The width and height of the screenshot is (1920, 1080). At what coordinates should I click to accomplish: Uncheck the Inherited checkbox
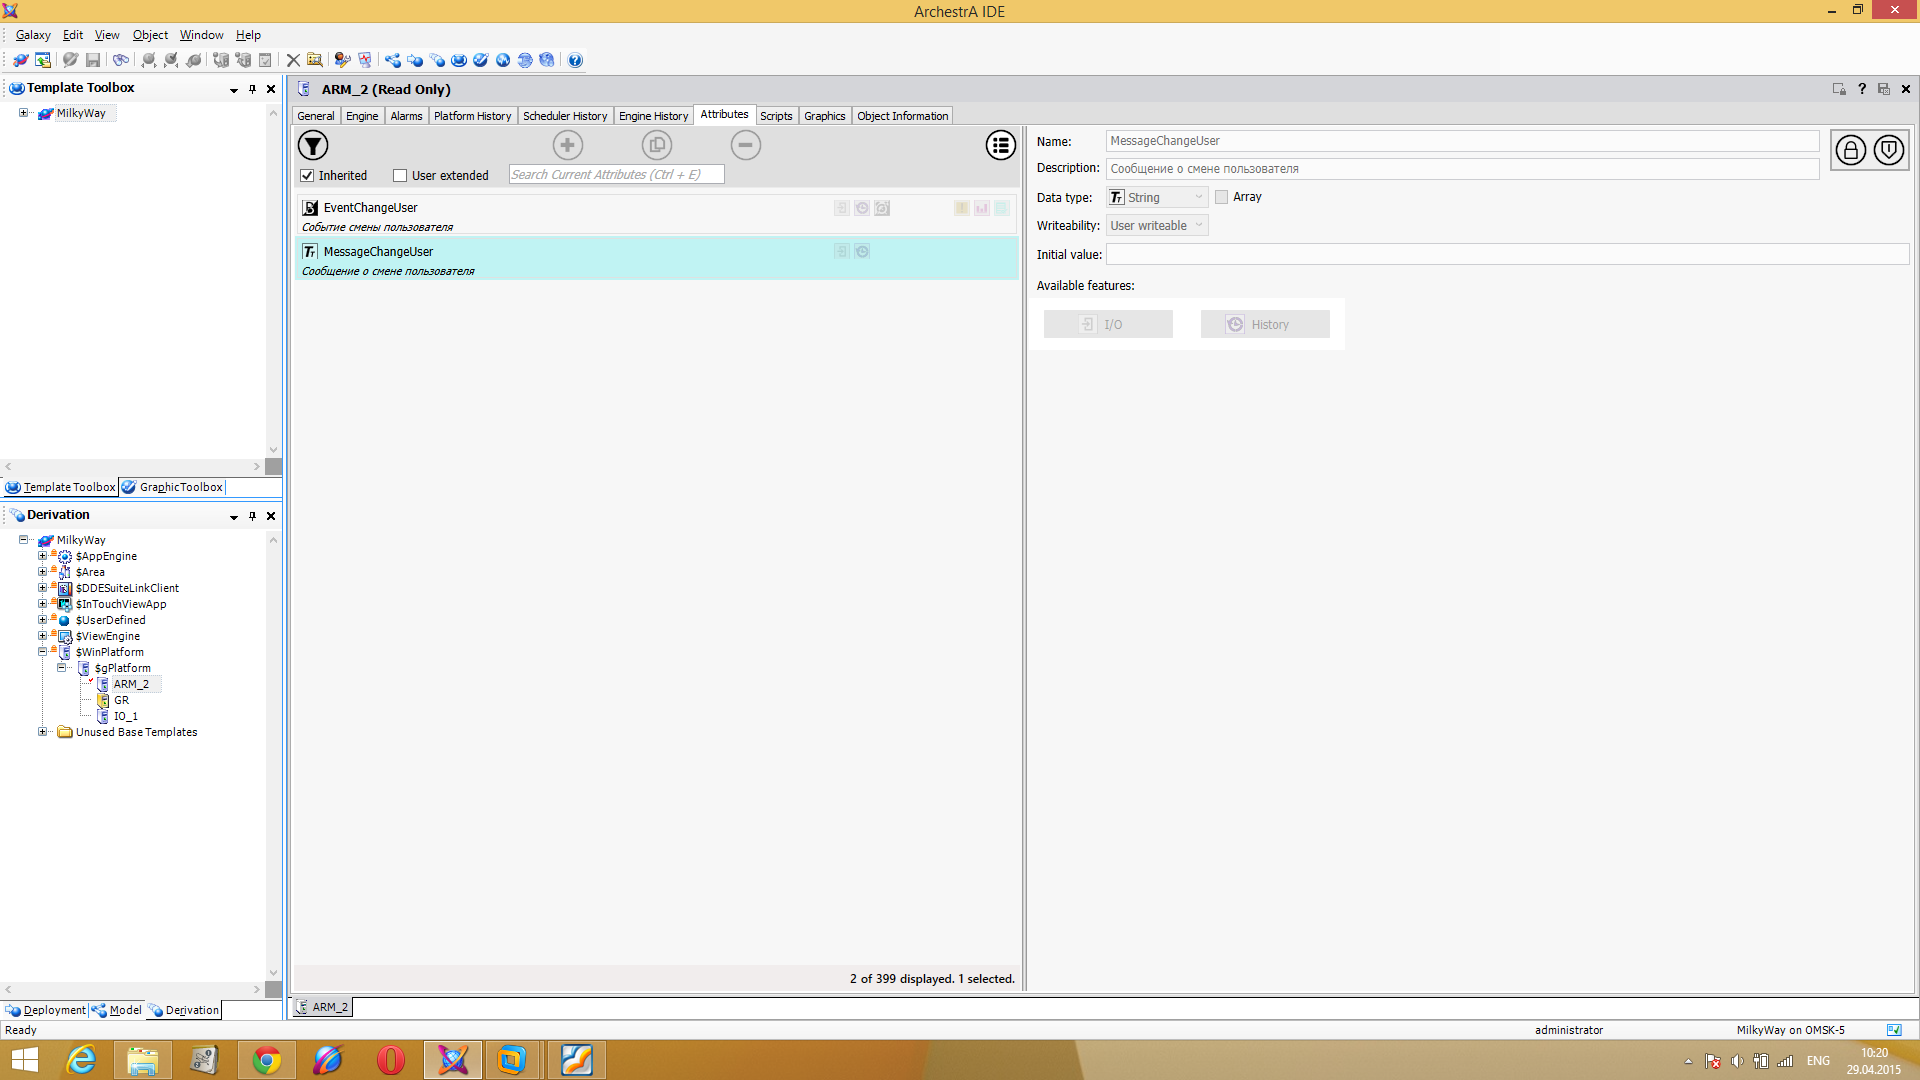coord(308,176)
